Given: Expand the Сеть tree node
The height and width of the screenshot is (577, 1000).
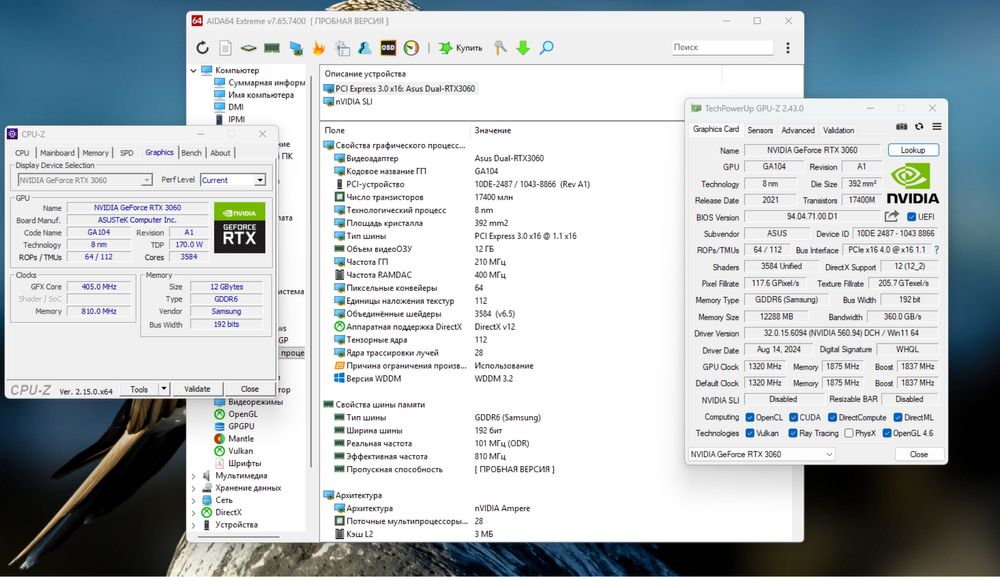Looking at the screenshot, I should click(193, 500).
